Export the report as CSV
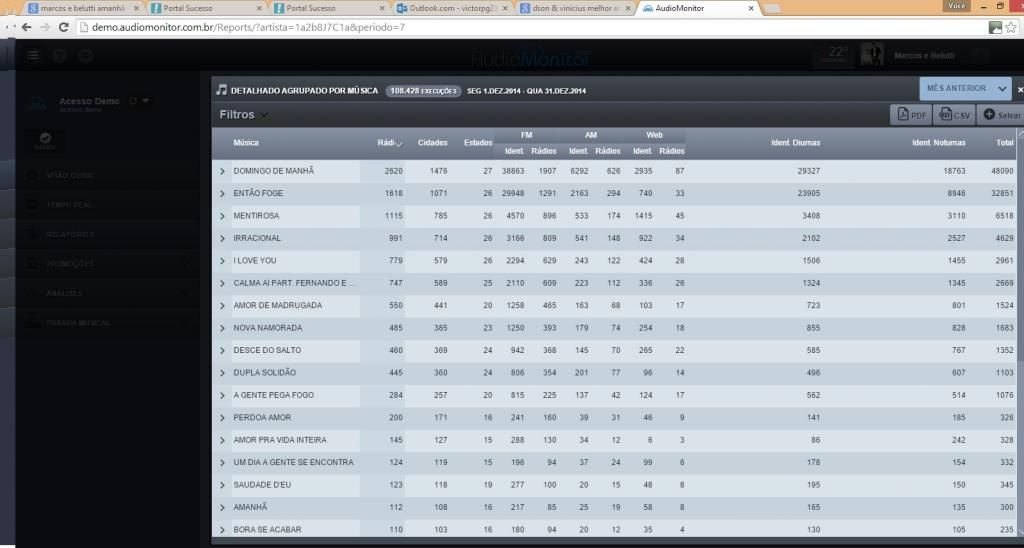This screenshot has width=1024, height=548. [x=954, y=115]
